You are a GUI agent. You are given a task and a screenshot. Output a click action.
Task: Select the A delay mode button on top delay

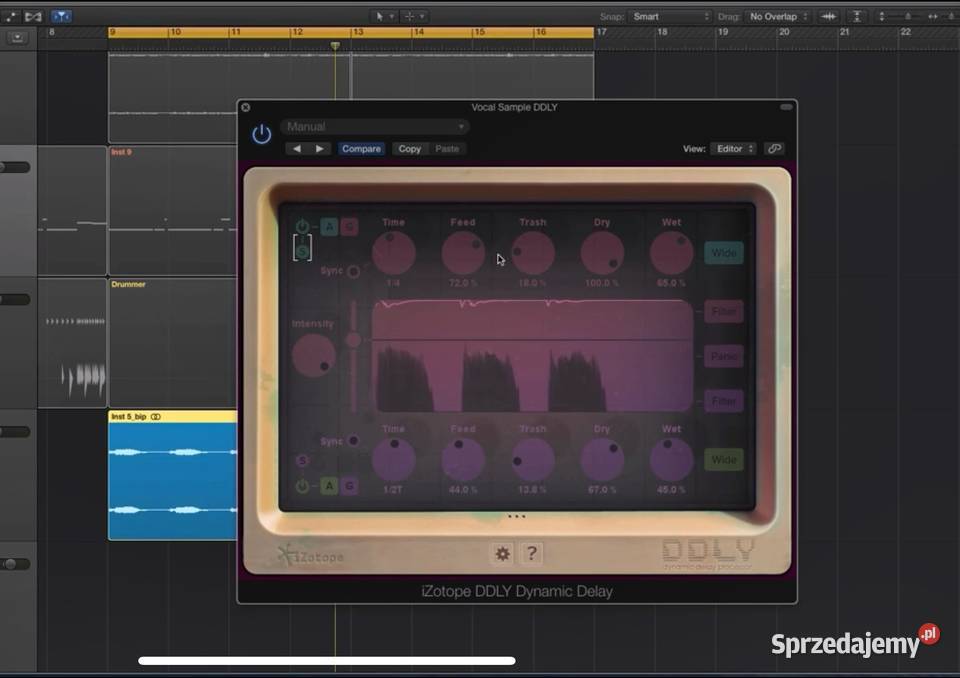(330, 227)
